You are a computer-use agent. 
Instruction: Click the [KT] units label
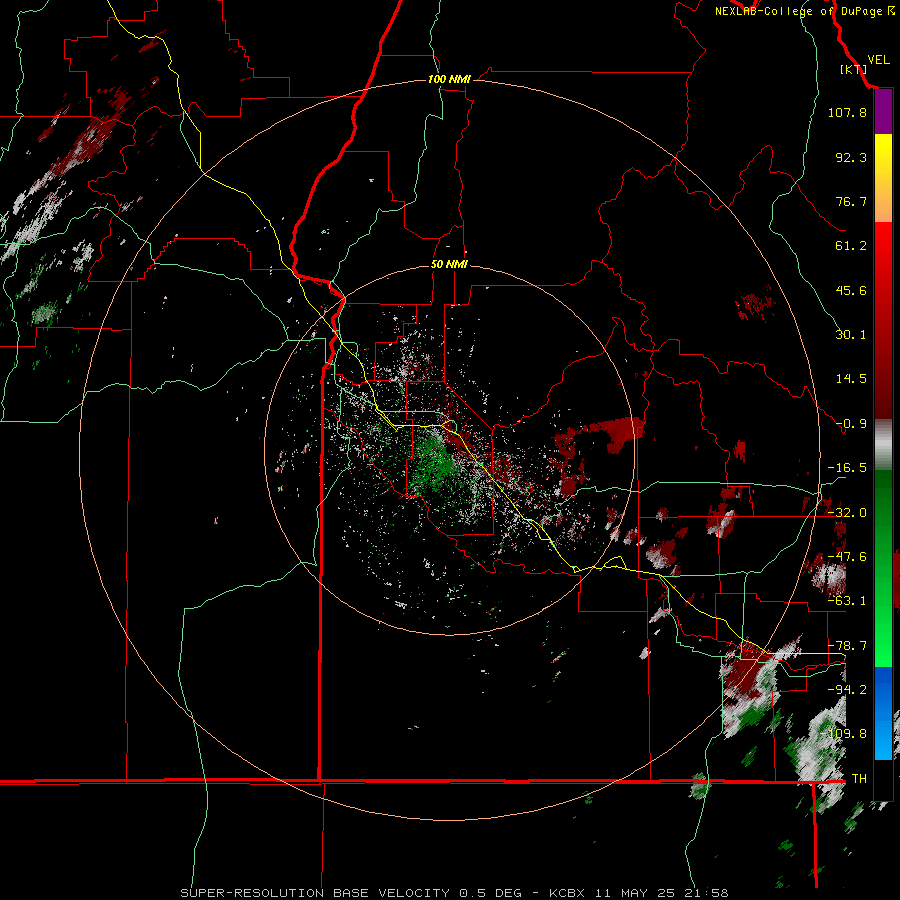tap(853, 69)
